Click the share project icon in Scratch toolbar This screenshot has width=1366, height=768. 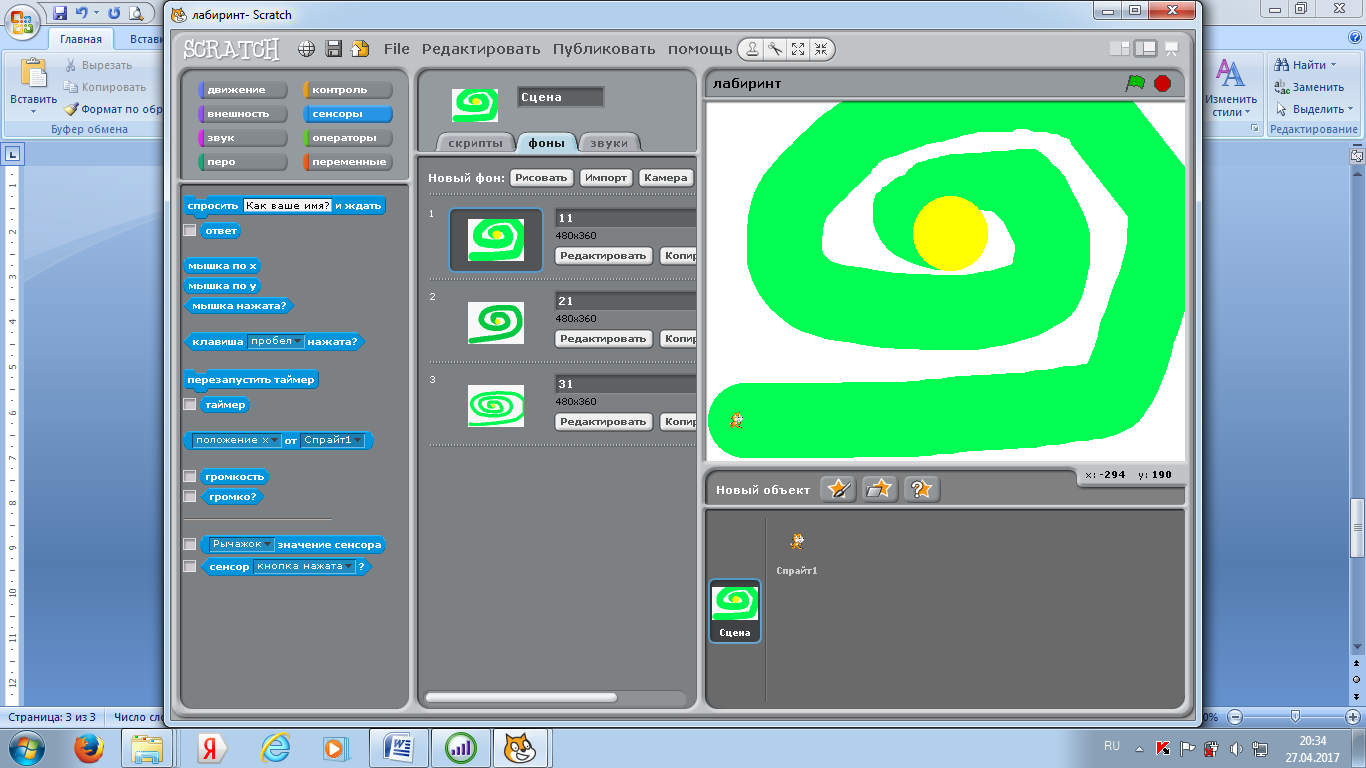point(360,49)
